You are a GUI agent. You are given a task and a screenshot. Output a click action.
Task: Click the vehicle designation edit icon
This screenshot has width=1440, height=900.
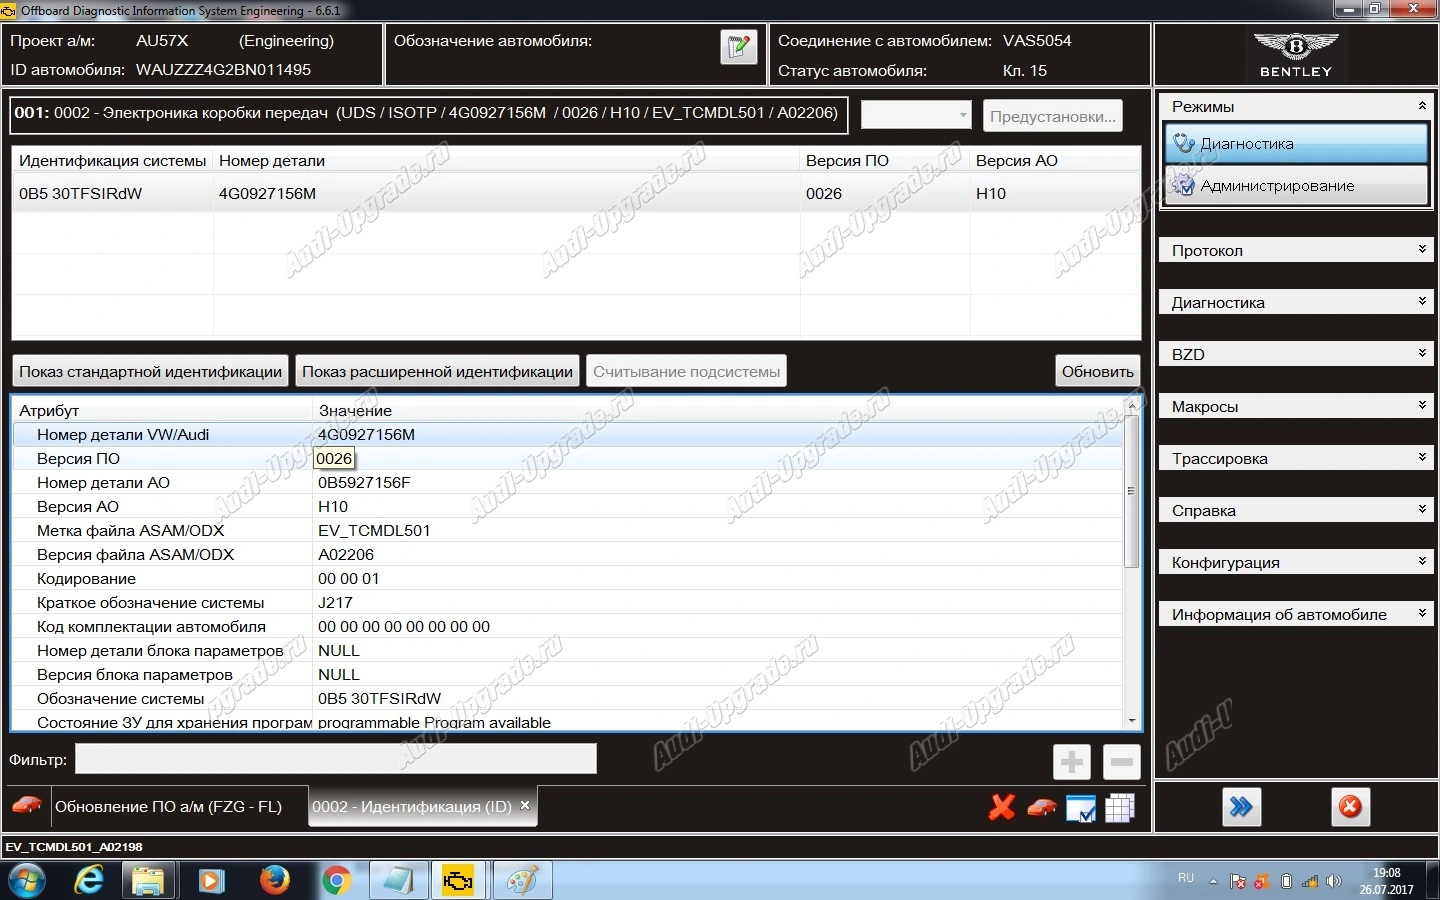tap(738, 47)
